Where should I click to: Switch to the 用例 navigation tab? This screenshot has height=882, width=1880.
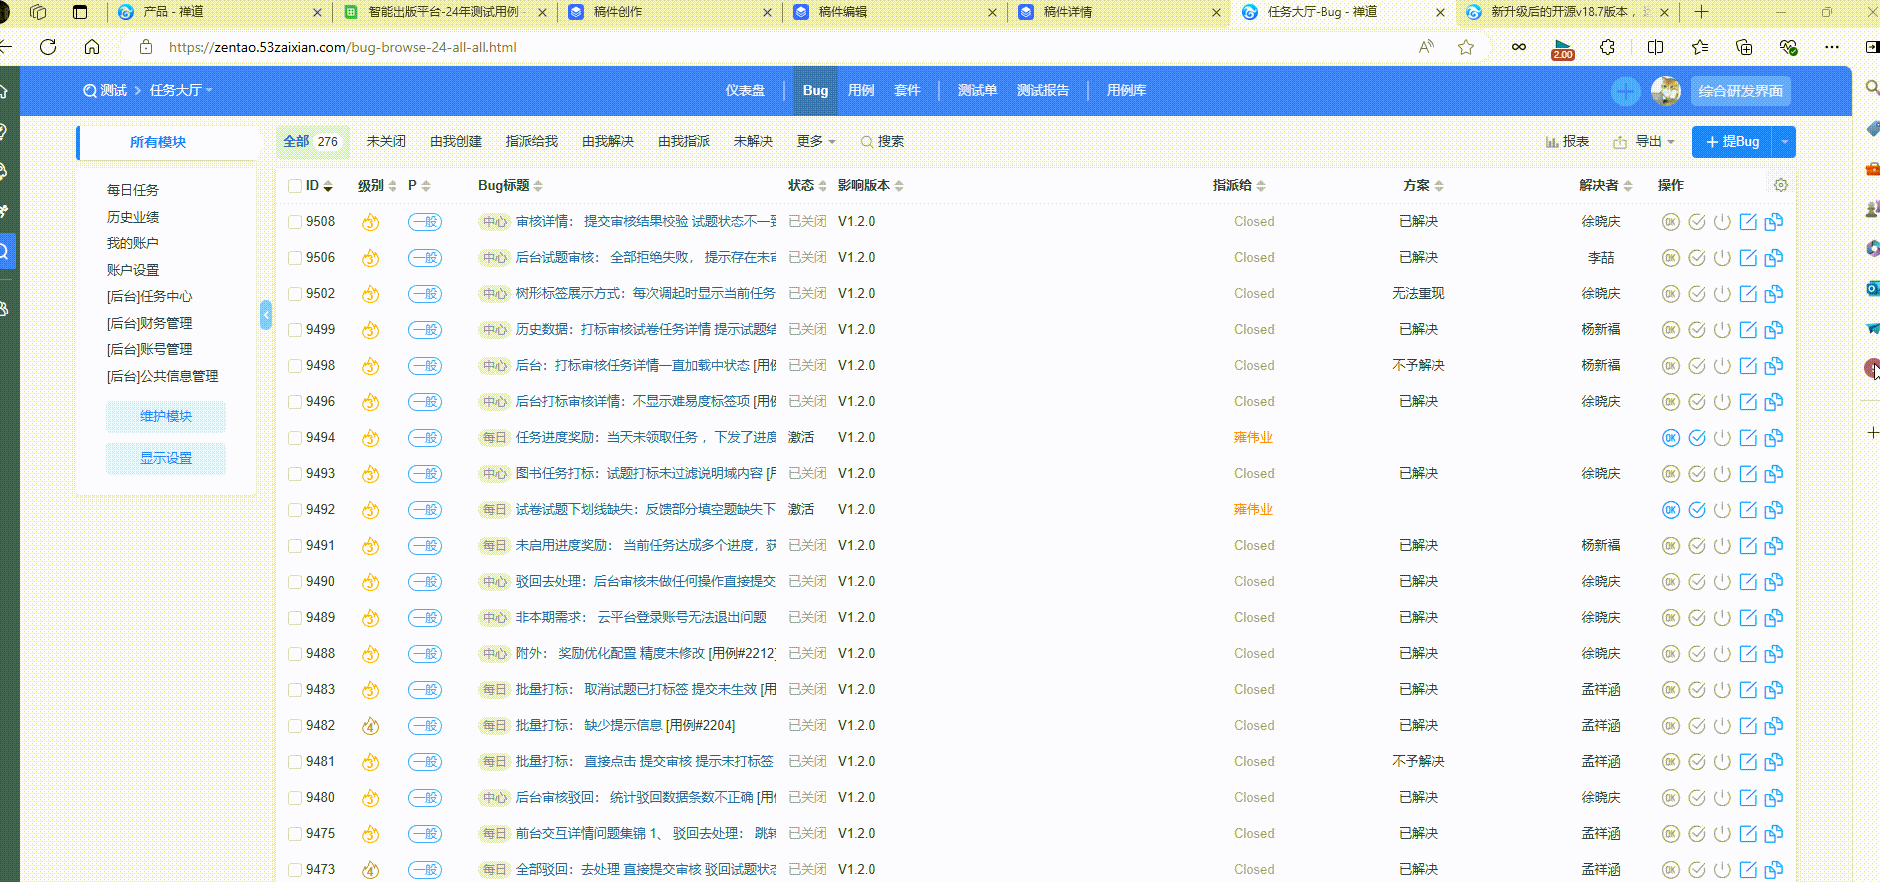pyautogui.click(x=860, y=91)
